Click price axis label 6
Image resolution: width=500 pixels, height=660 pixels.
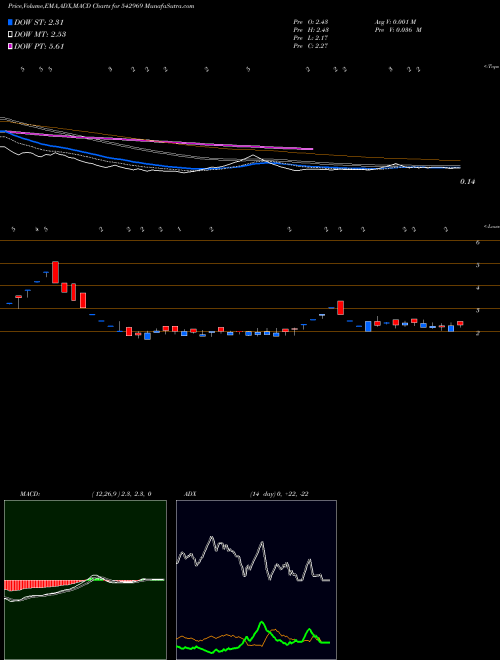(478, 242)
